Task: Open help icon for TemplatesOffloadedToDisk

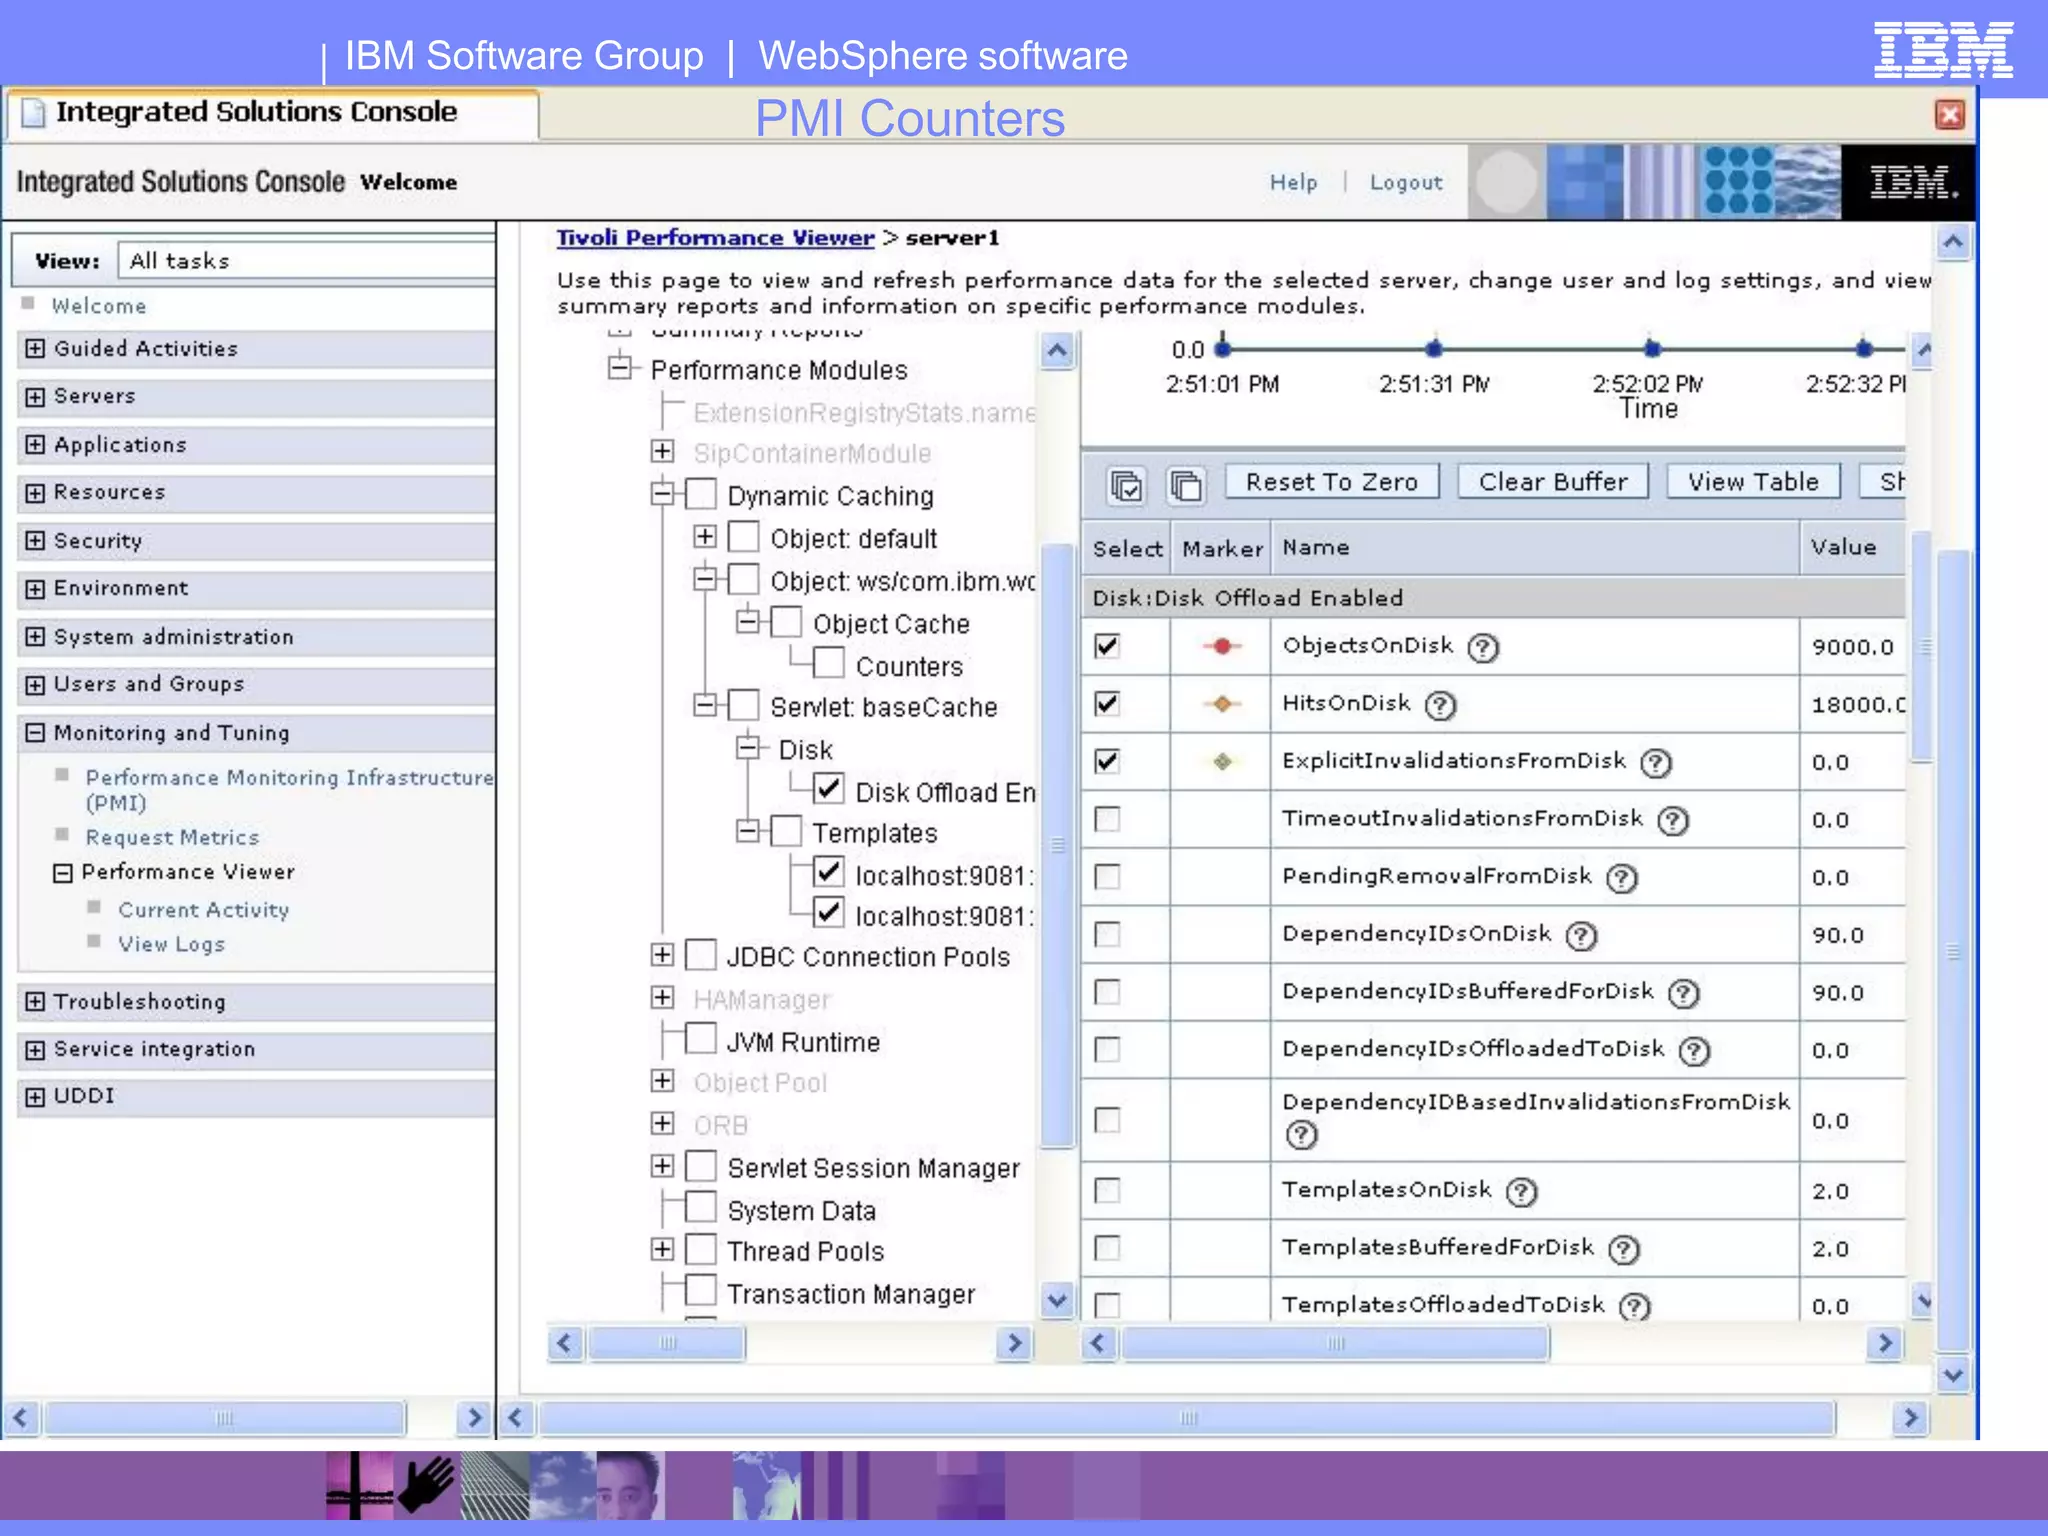Action: (1635, 1306)
